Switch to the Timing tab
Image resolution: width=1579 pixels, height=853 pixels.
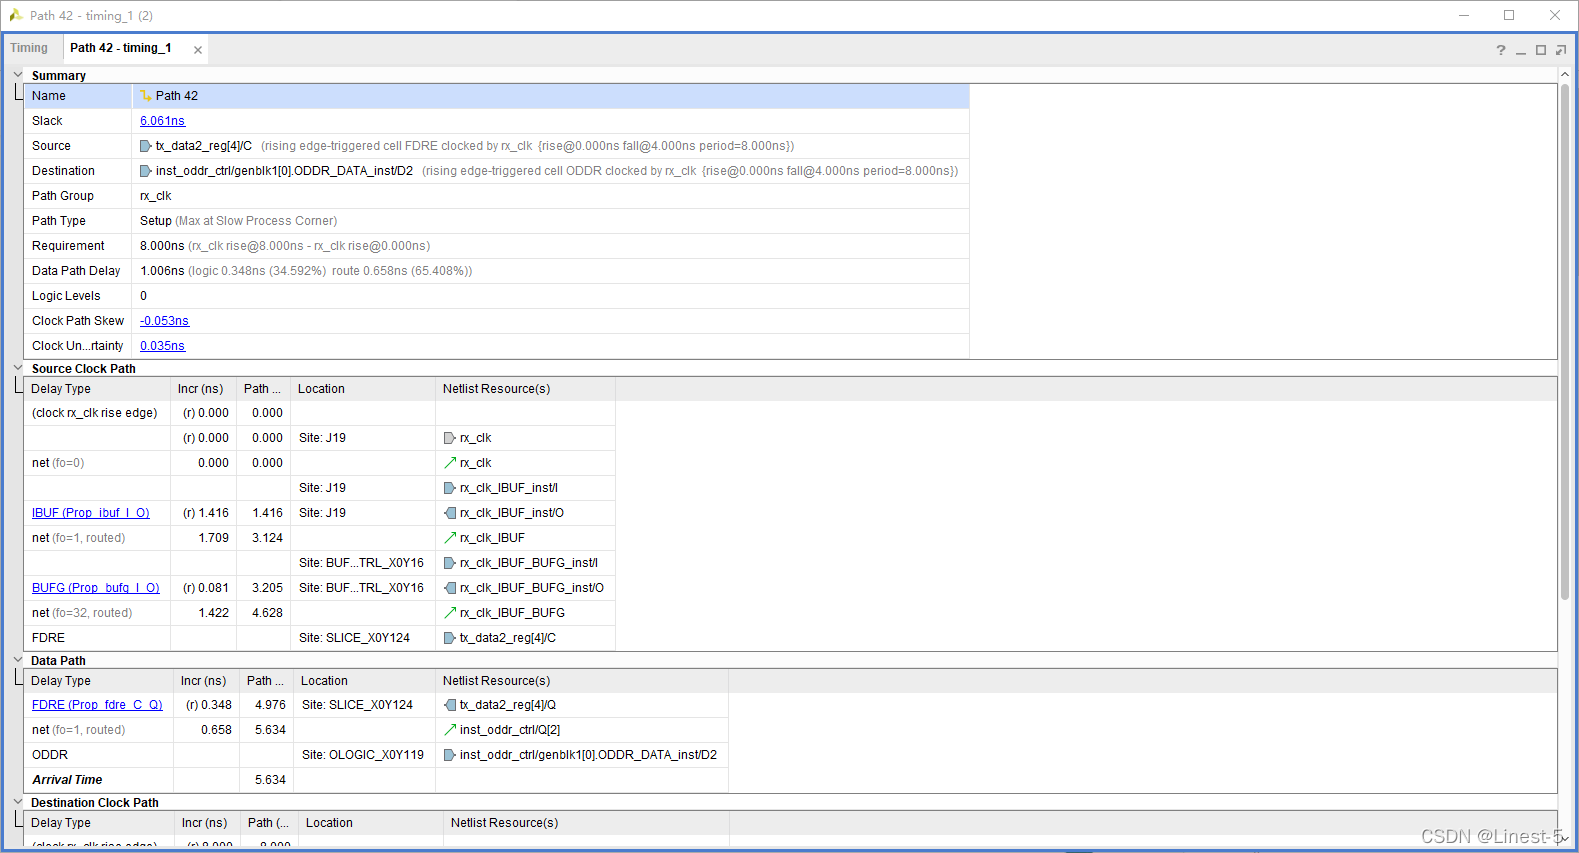click(29, 48)
